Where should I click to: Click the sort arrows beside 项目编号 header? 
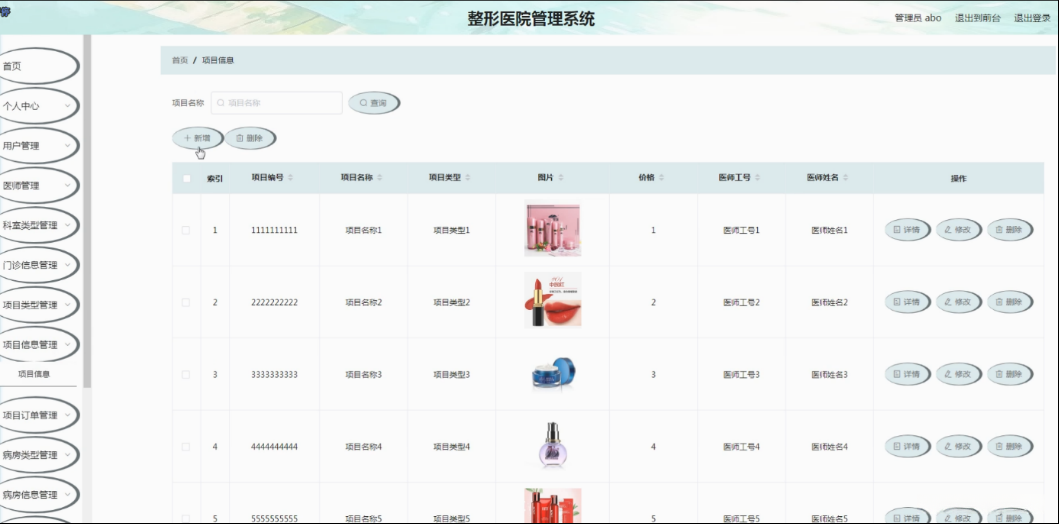click(x=290, y=178)
